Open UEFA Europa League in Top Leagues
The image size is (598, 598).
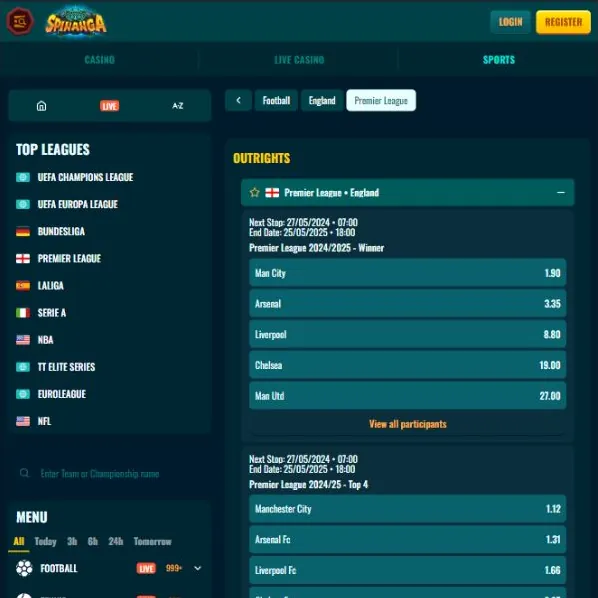(77, 204)
